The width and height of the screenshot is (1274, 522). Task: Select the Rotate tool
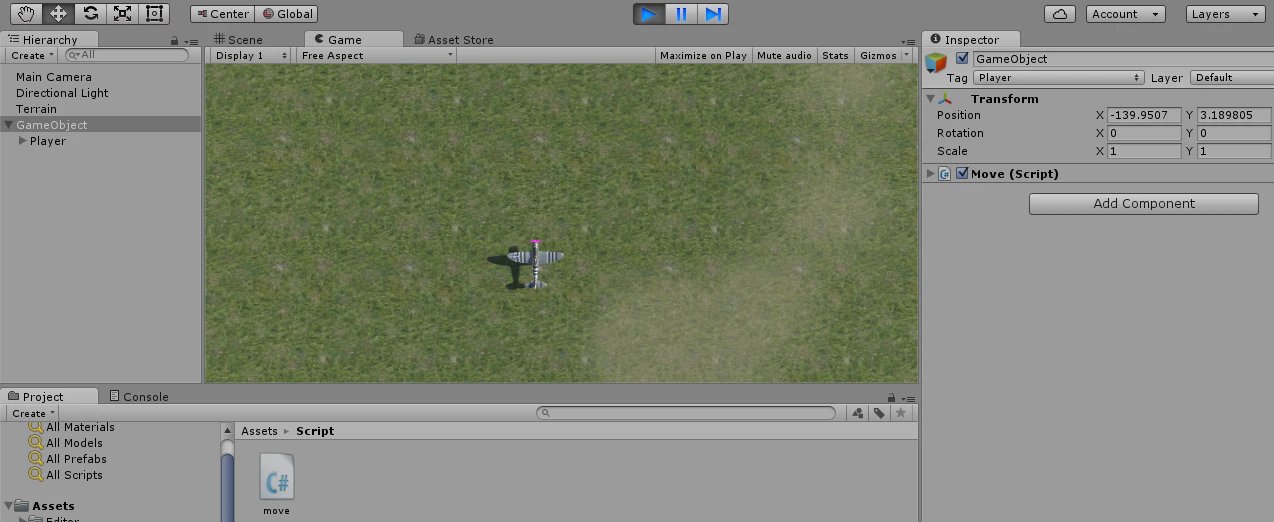pos(90,14)
